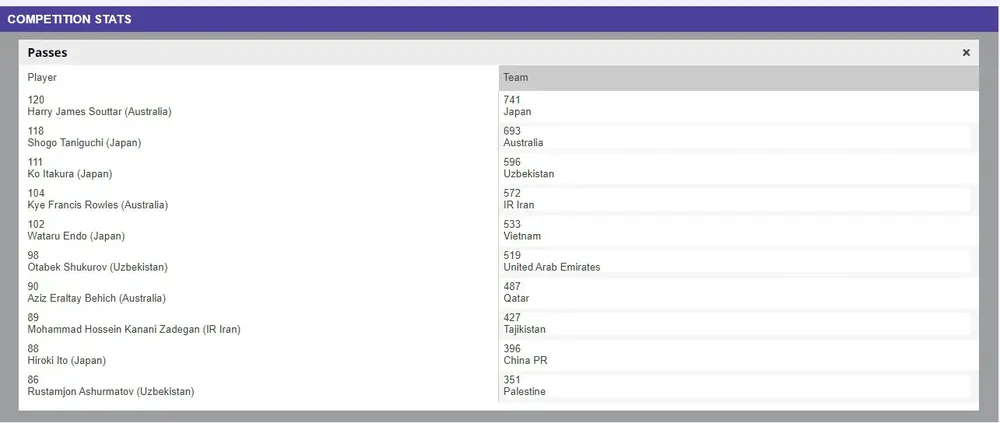Screen dimensions: 1000x423
Task: Open Otabek Shukurov player entry
Action: pos(97,267)
